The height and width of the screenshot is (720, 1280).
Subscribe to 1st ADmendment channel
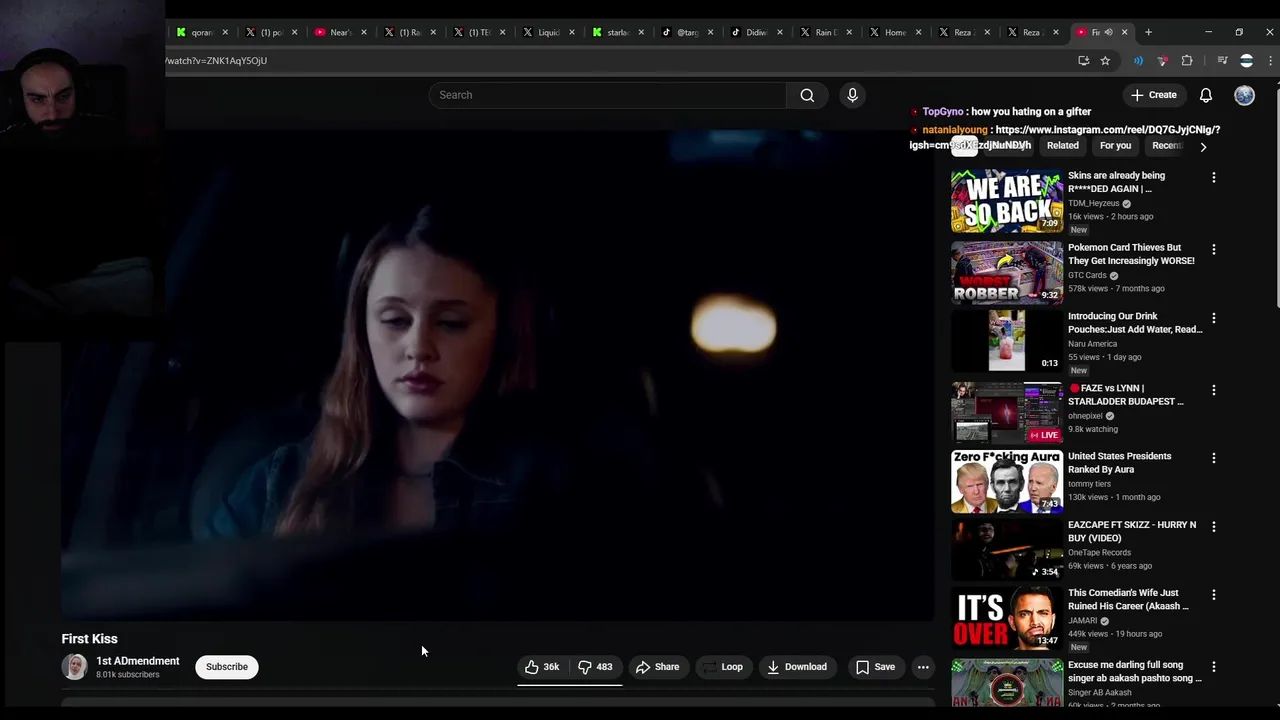click(227, 667)
